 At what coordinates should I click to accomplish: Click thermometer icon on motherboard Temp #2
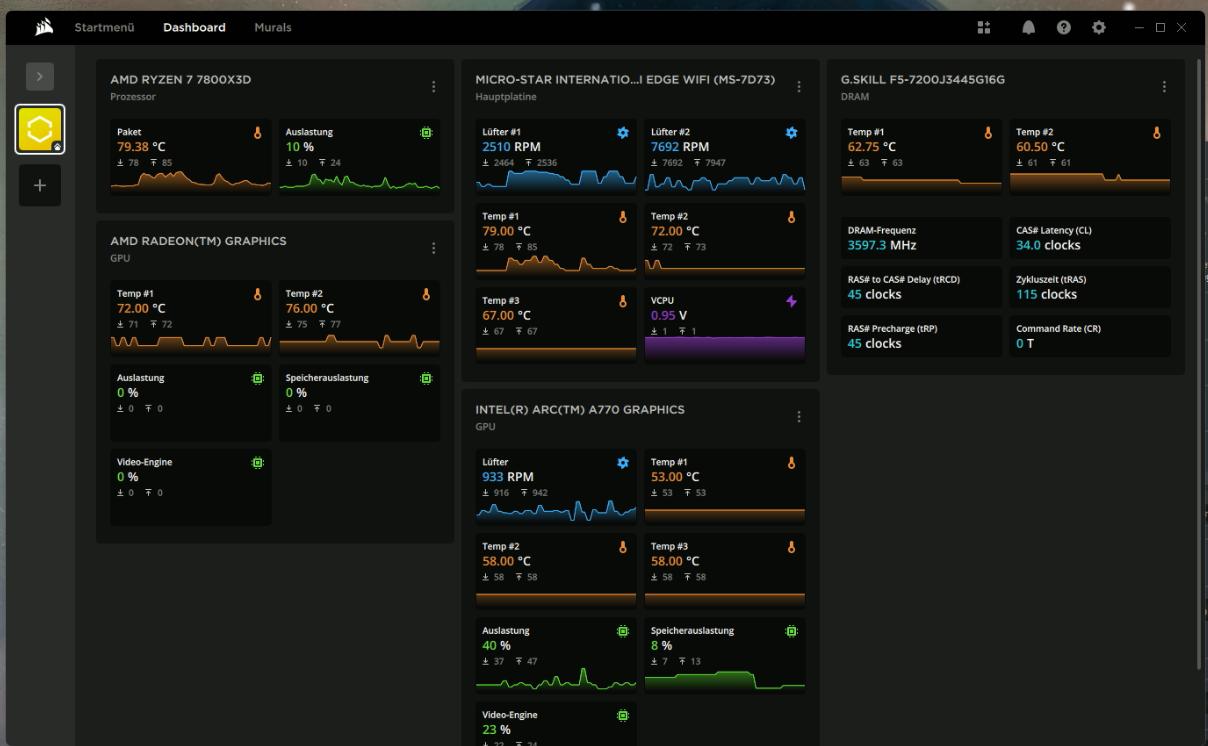(x=791, y=216)
